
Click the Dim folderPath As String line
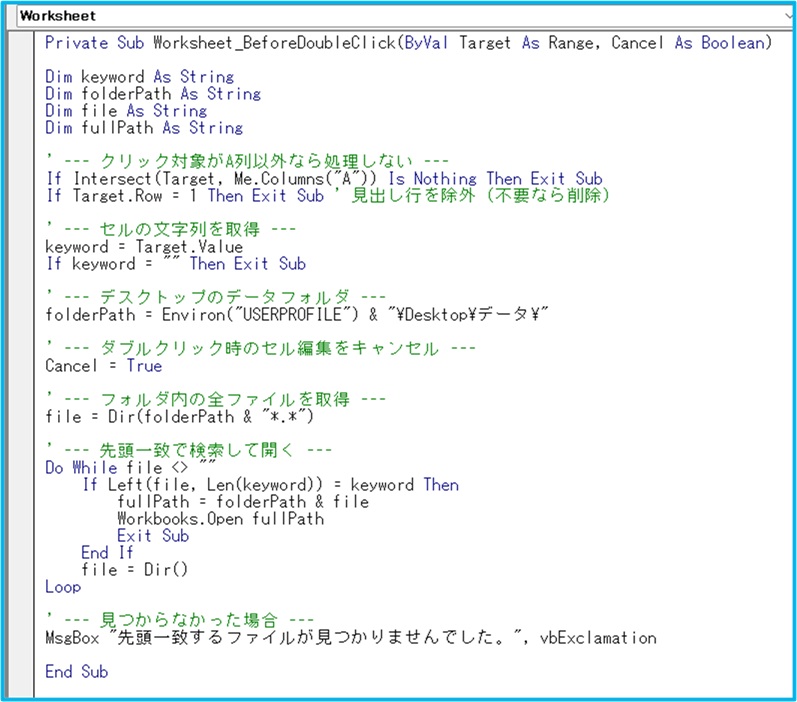pos(152,94)
